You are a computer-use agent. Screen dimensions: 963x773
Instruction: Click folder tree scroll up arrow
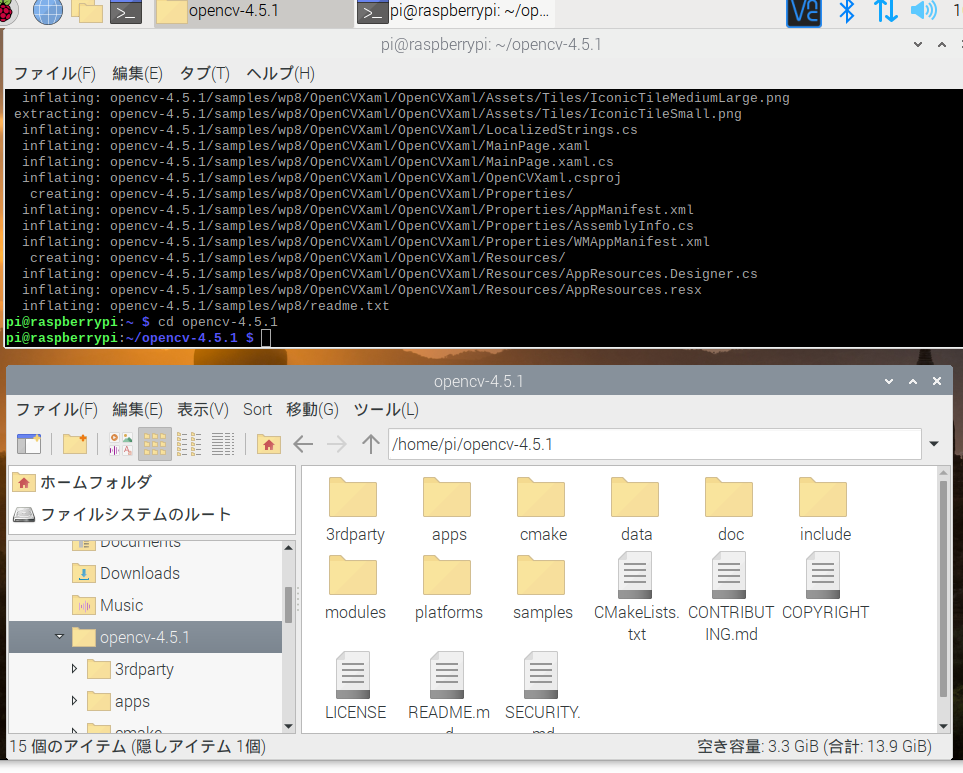pos(289,548)
